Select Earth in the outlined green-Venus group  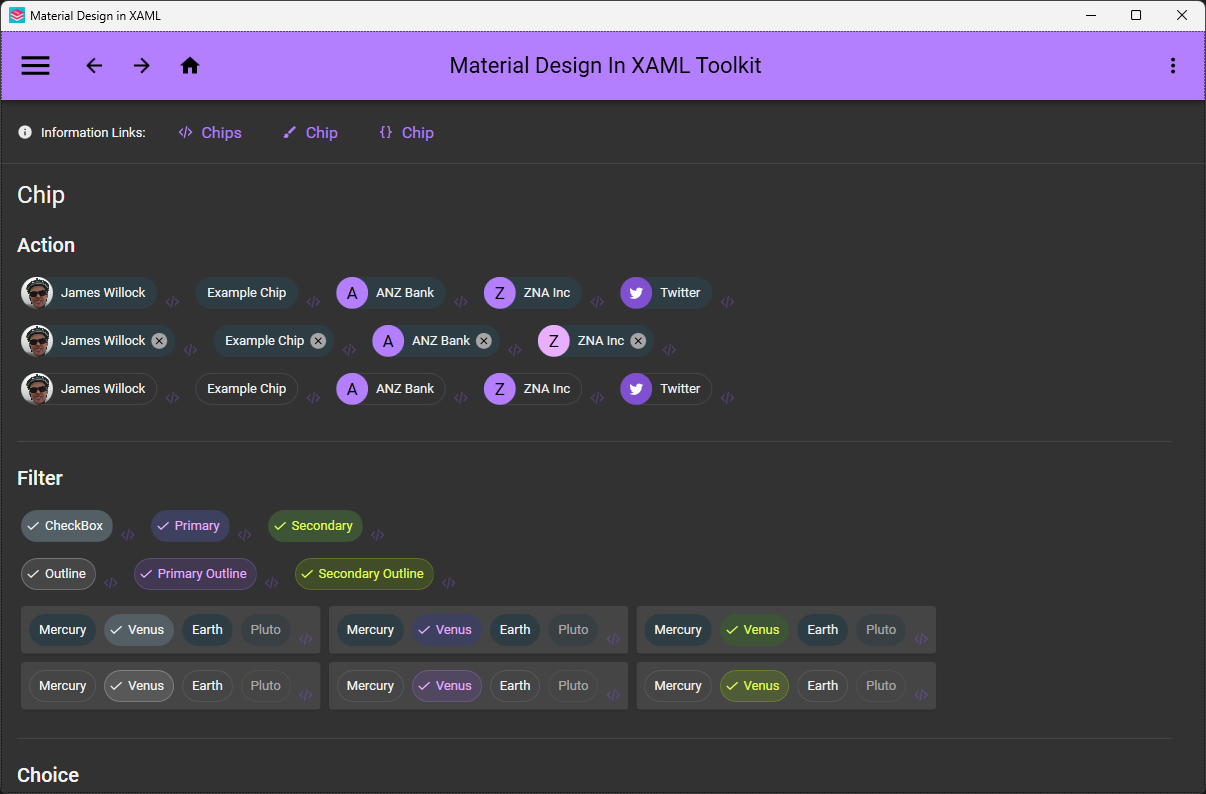click(823, 686)
